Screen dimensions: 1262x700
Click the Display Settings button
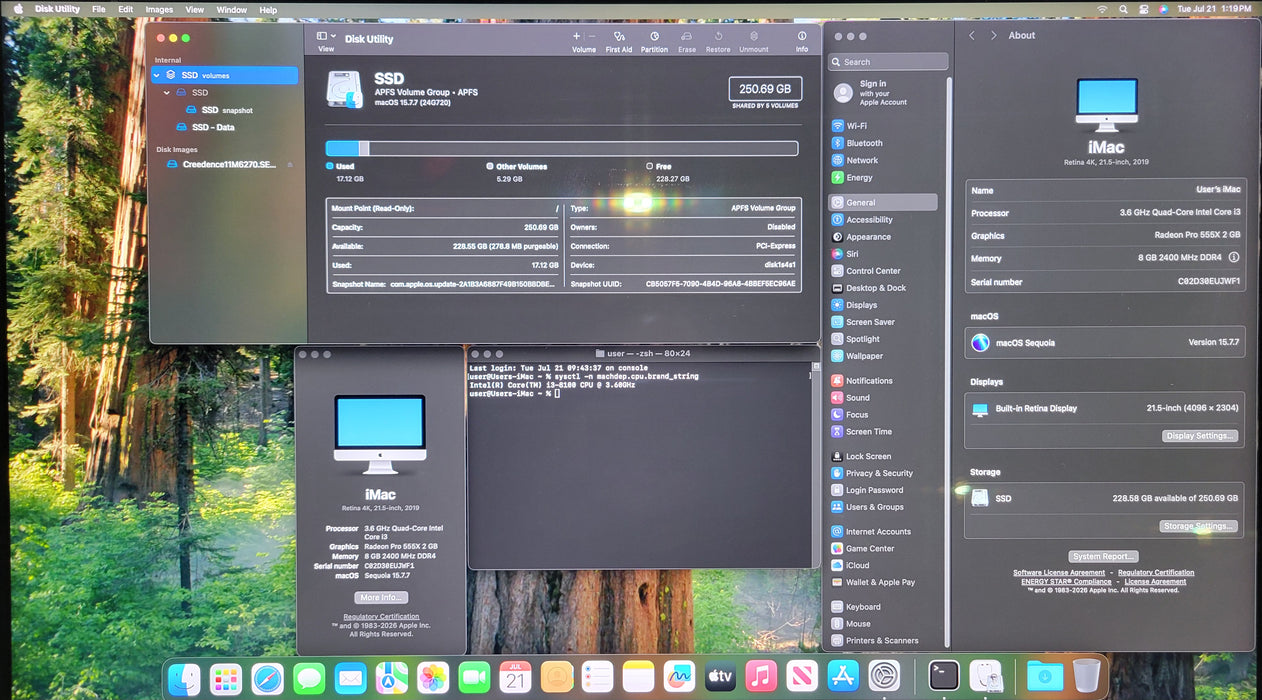point(1200,436)
